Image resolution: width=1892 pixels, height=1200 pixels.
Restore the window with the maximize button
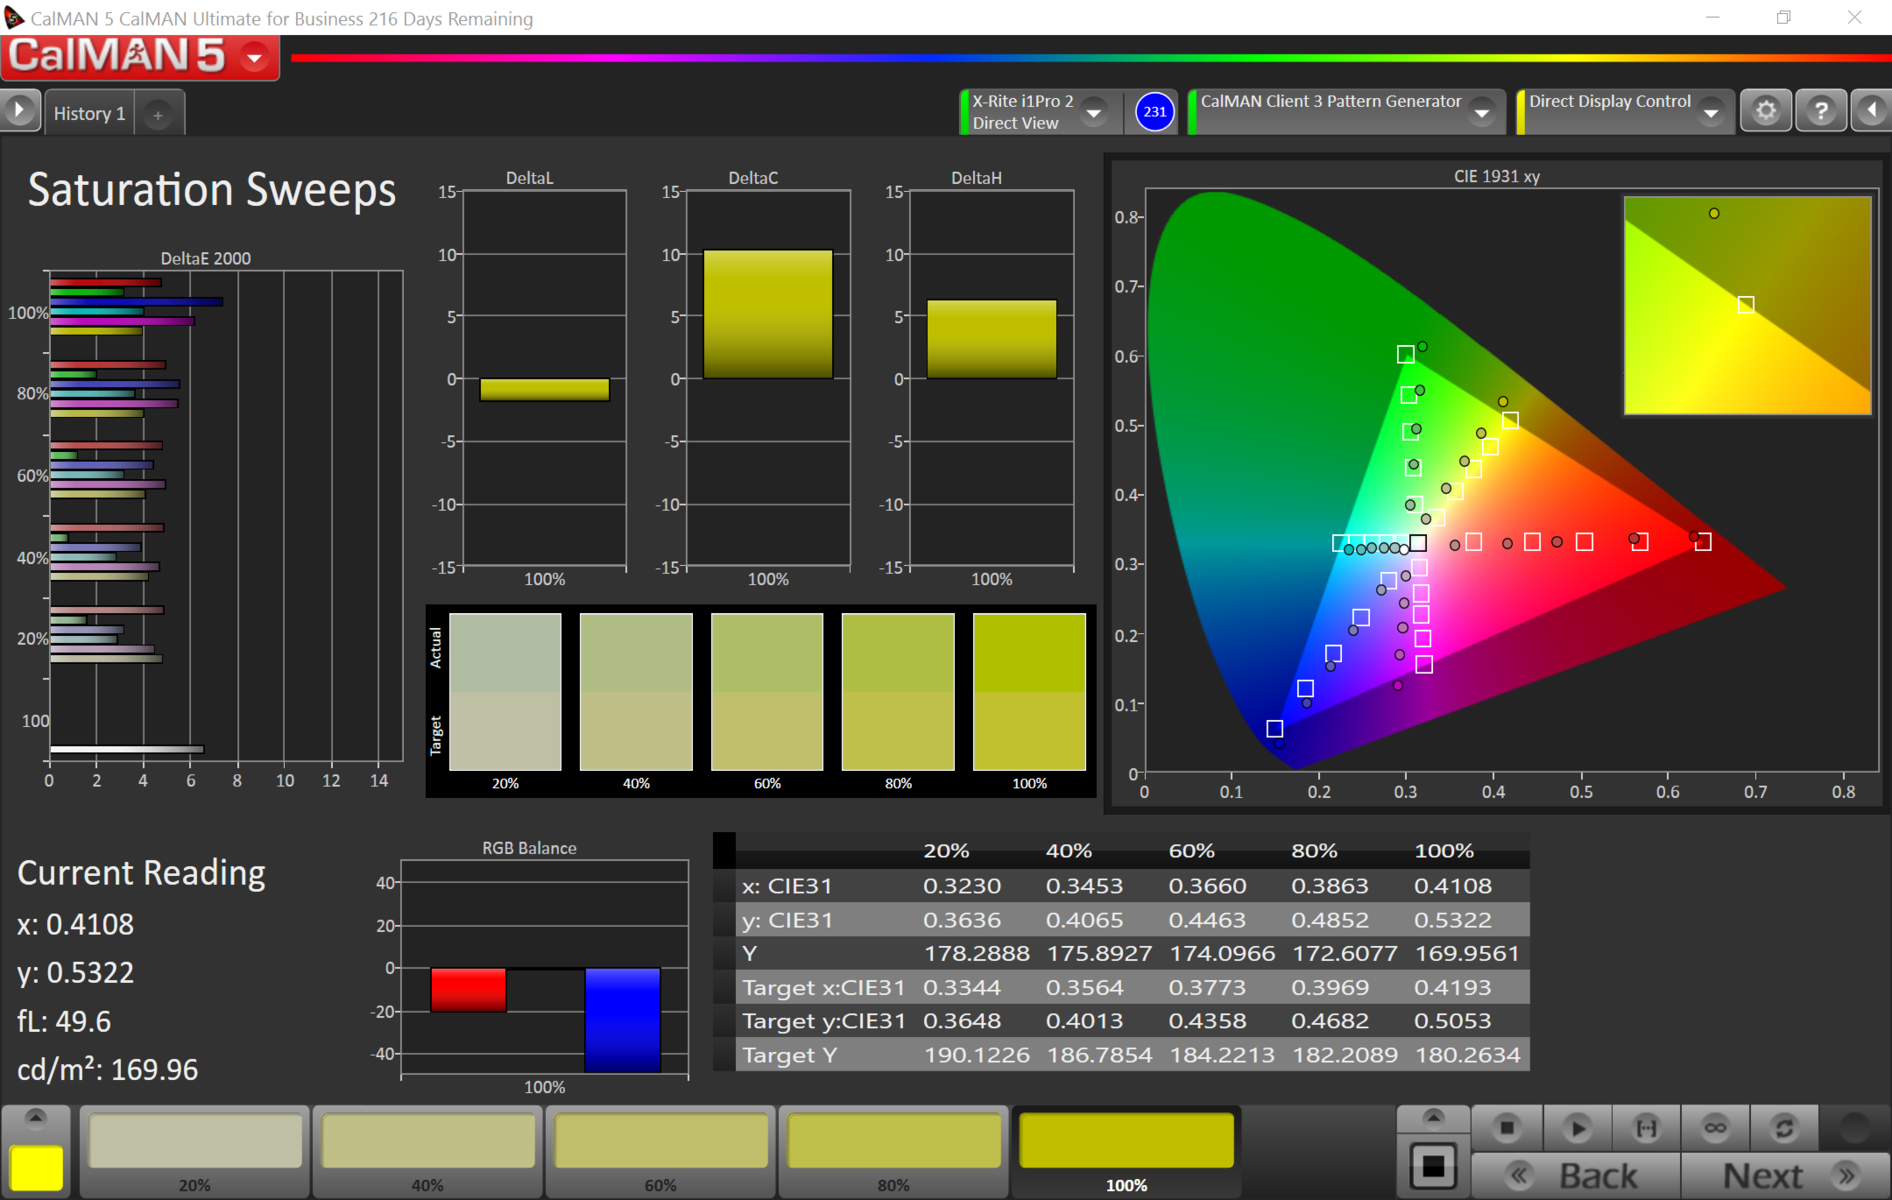(1783, 17)
